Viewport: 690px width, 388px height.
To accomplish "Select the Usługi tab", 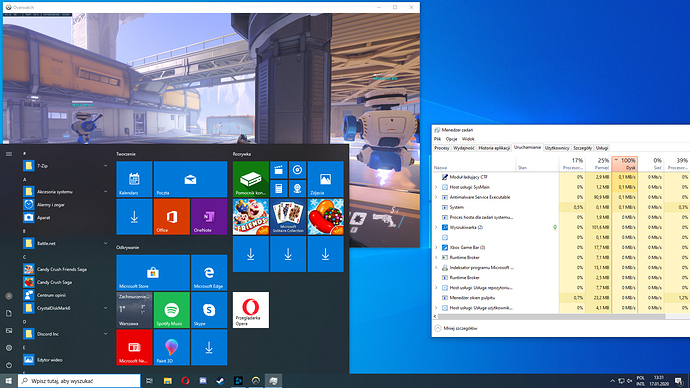I will pyautogui.click(x=602, y=148).
